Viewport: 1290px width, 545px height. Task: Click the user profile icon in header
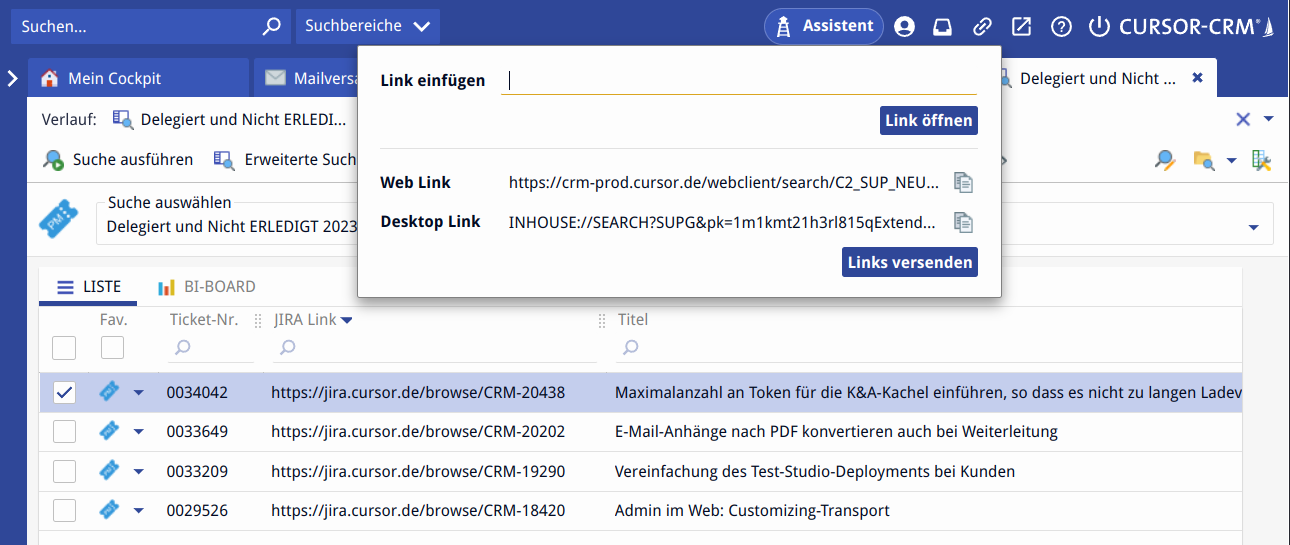pyautogui.click(x=905, y=27)
